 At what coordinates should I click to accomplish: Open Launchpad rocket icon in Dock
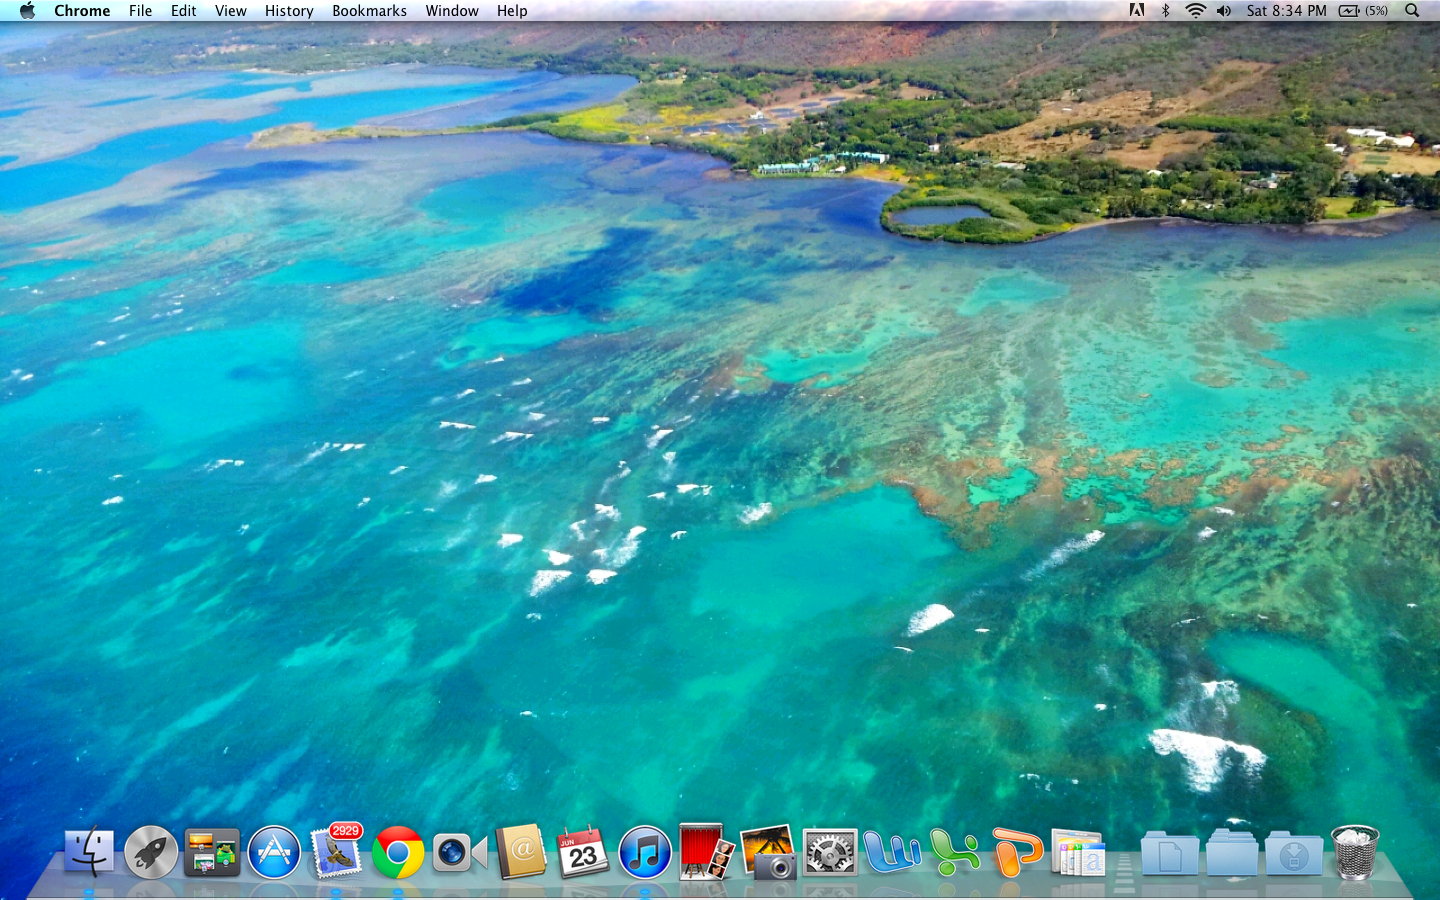(151, 852)
